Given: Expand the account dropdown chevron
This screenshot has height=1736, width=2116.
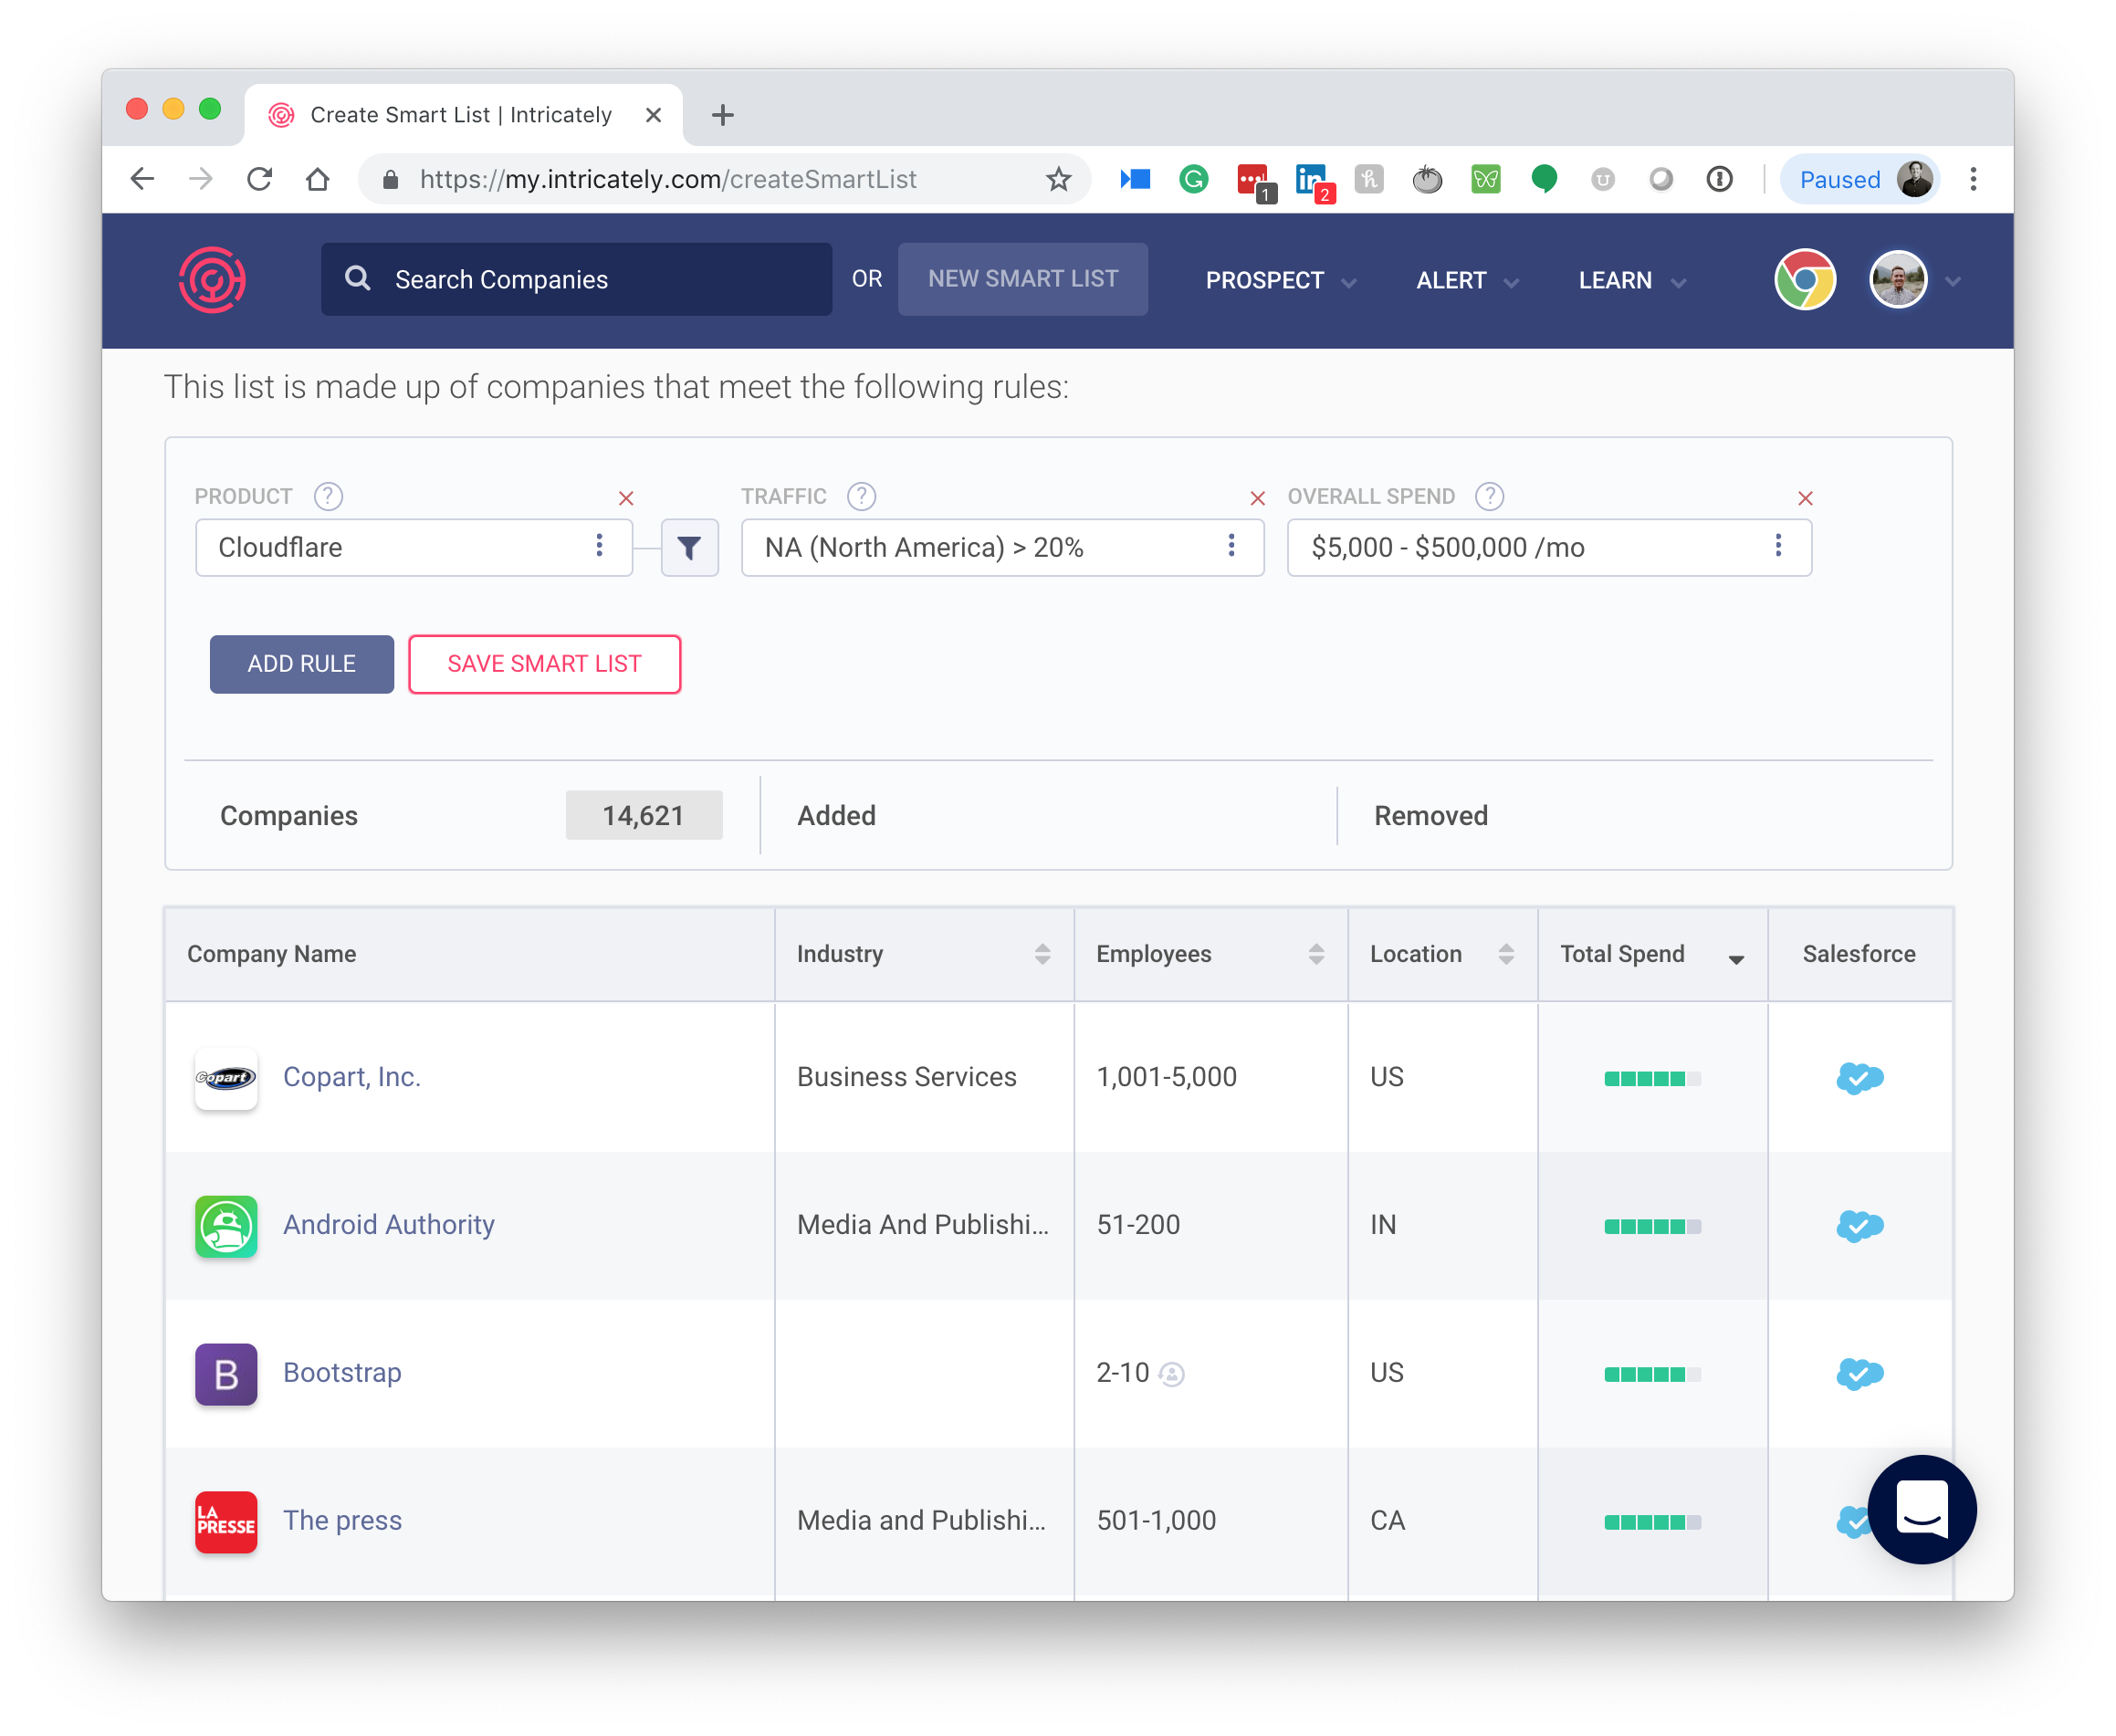Looking at the screenshot, I should pos(1952,283).
